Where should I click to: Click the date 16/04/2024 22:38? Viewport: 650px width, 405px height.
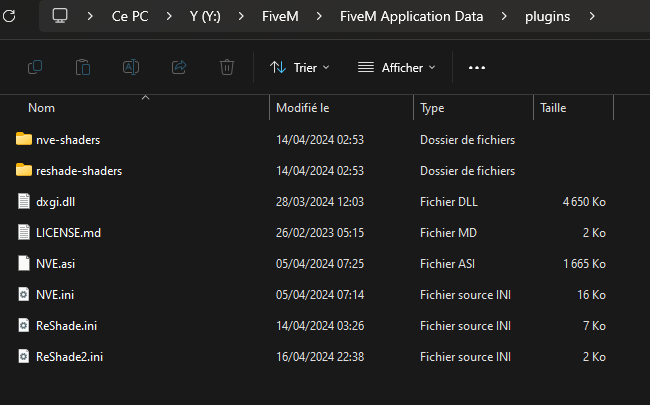tap(320, 357)
